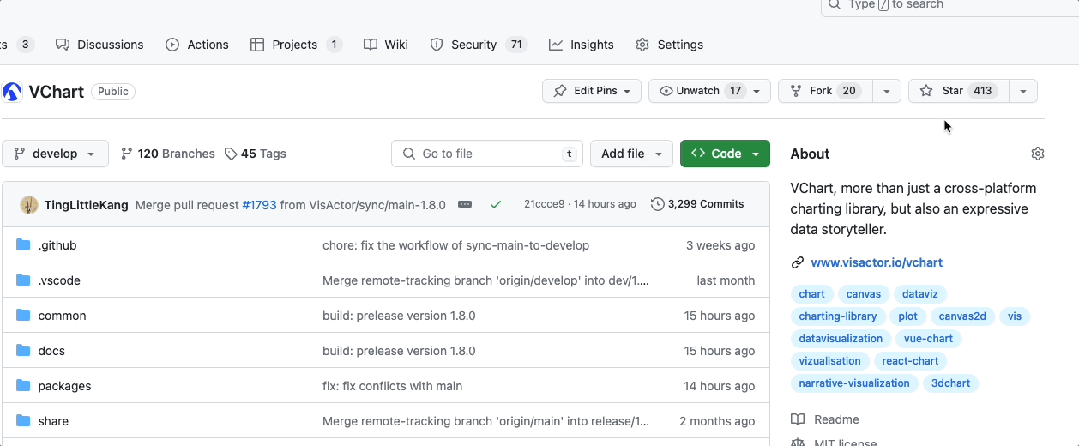
Task: Select the datavisualization topic tag
Action: [840, 339]
